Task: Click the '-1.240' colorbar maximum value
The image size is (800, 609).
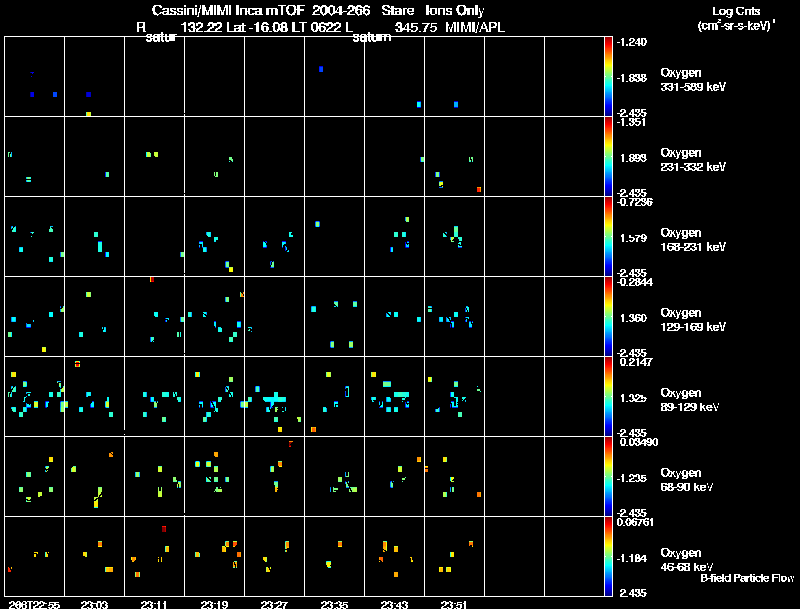Action: 632,42
